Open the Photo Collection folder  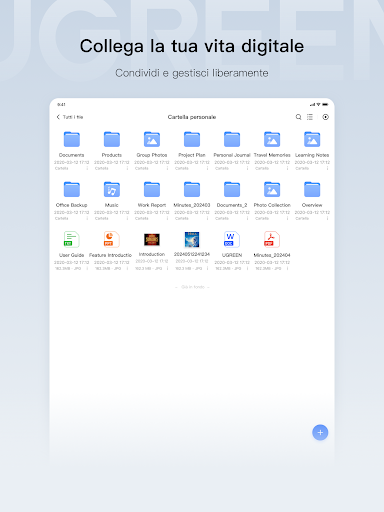(272, 190)
